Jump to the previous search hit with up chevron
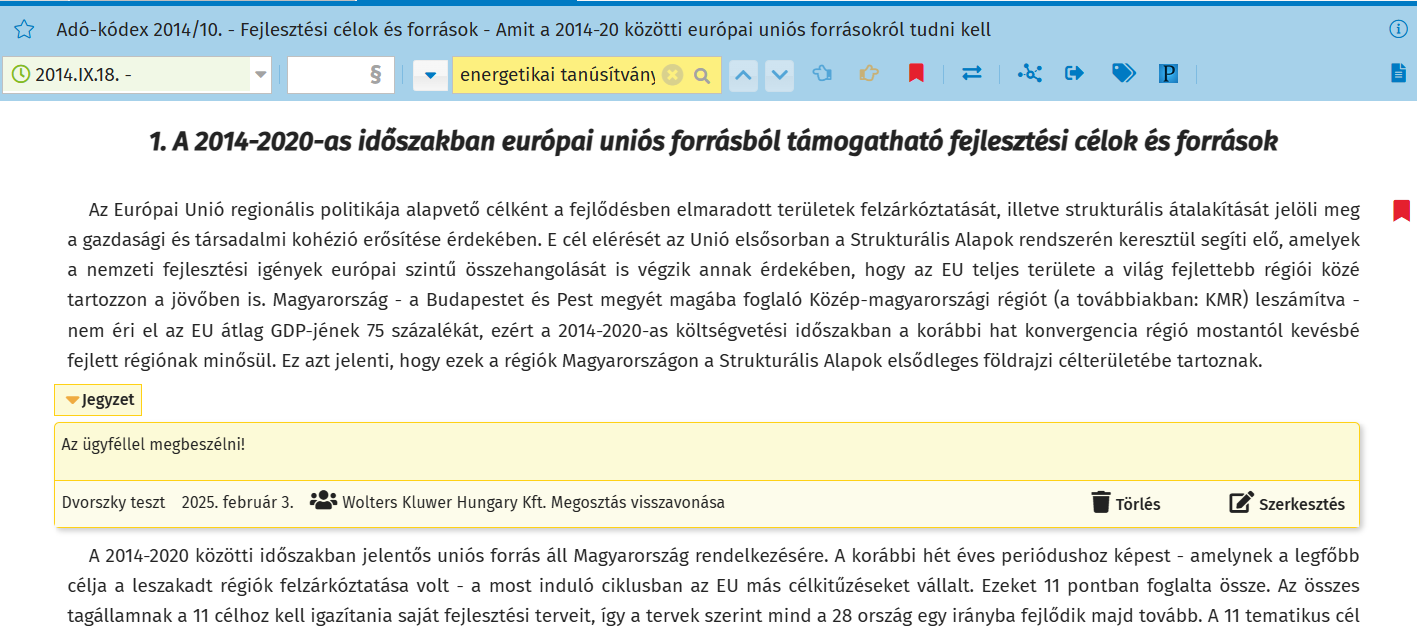Viewport: 1417px width, 628px height. 743,75
